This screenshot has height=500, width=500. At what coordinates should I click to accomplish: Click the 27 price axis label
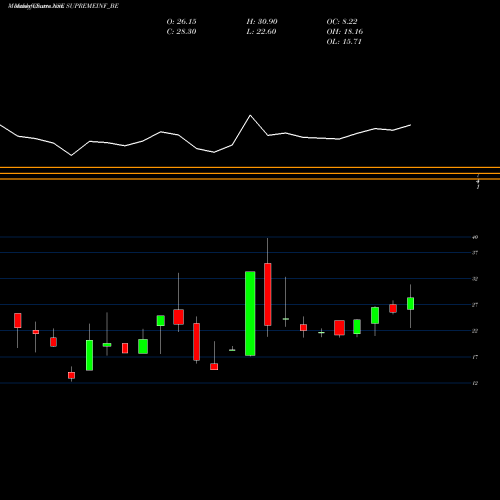[x=475, y=305]
